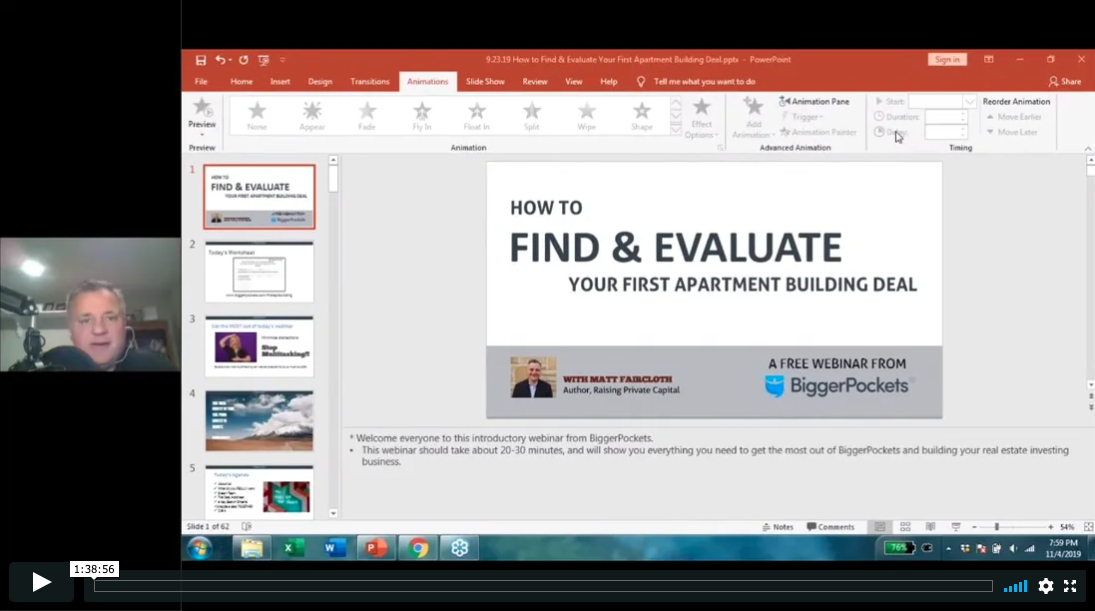Click the Redo icon in title bar
Screen dimensions: 1095x611
(243, 60)
